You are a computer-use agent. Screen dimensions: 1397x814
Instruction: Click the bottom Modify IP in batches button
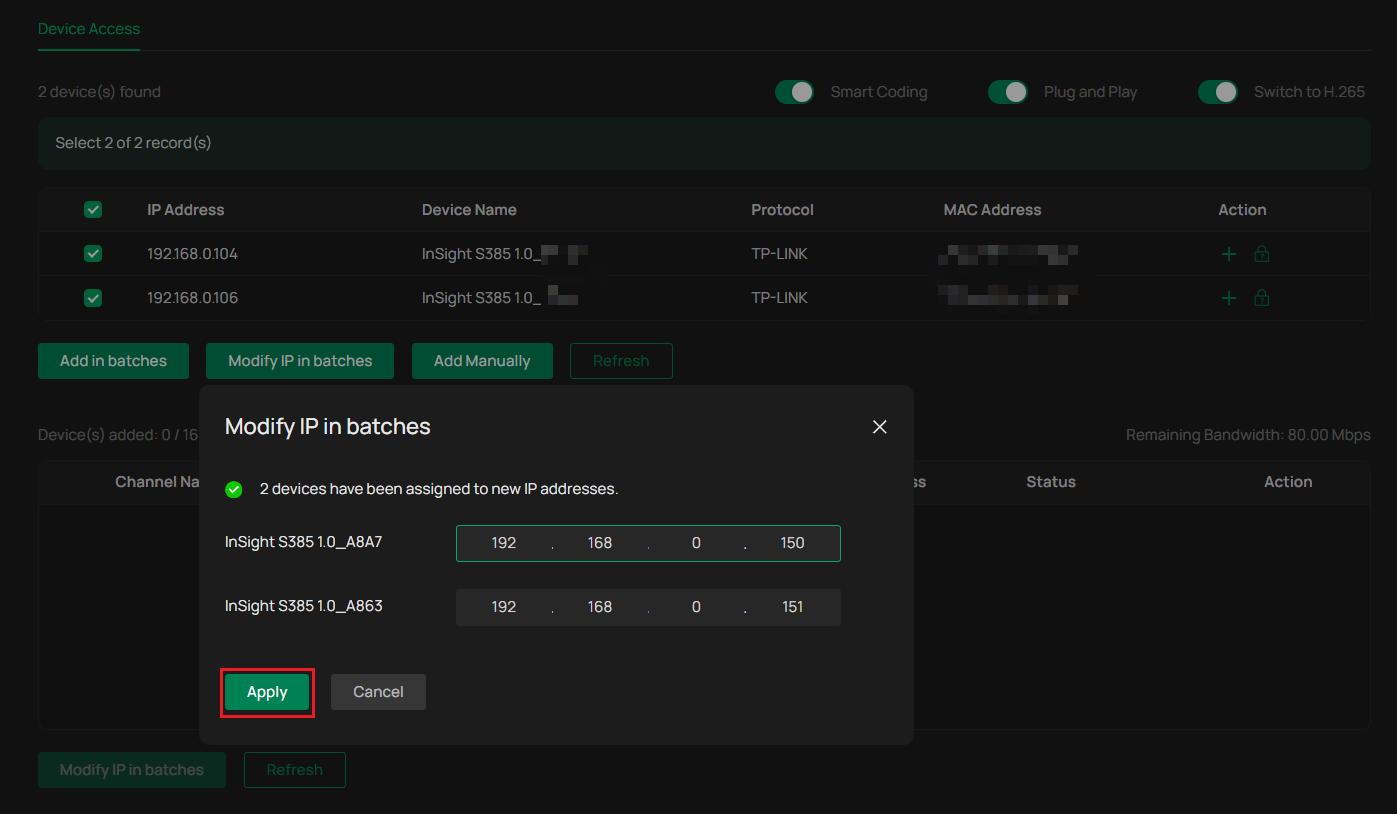132,770
